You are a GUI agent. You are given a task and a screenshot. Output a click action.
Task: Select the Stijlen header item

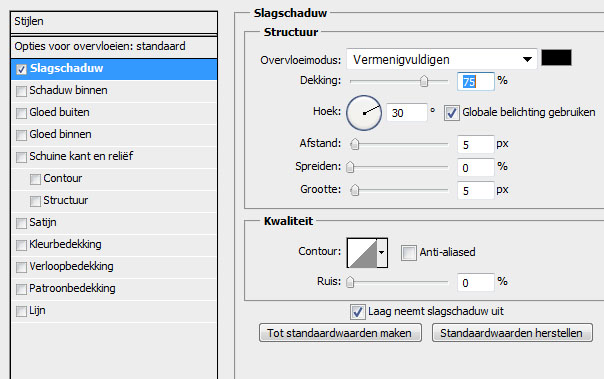[x=114, y=22]
